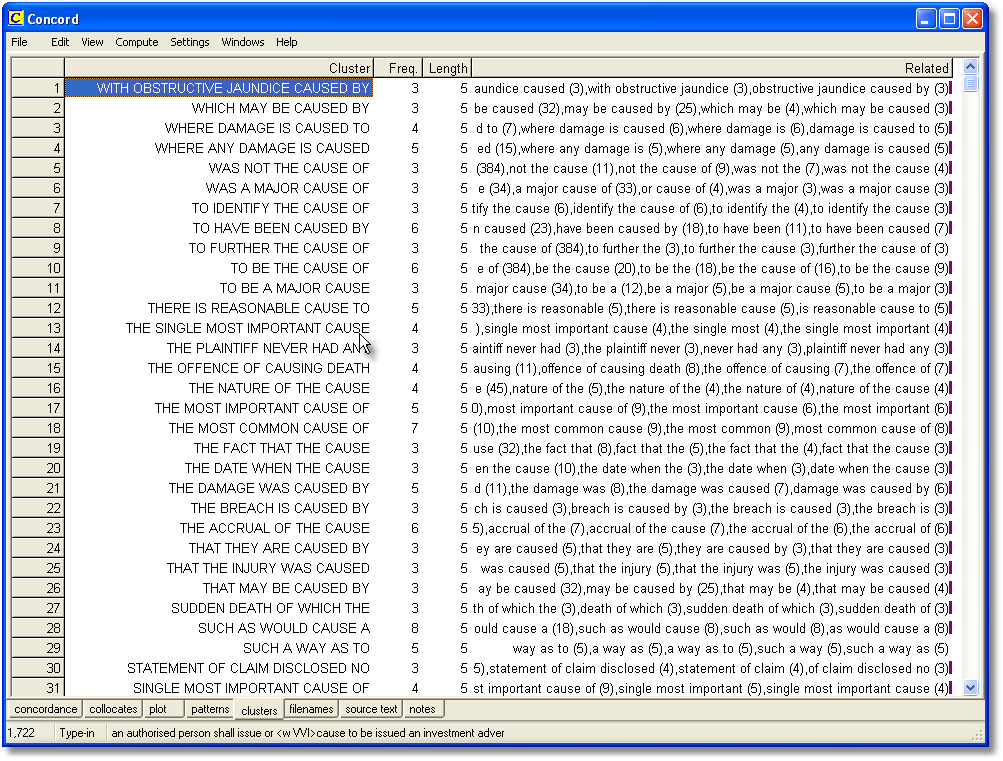Click the Related column header

coord(712,68)
